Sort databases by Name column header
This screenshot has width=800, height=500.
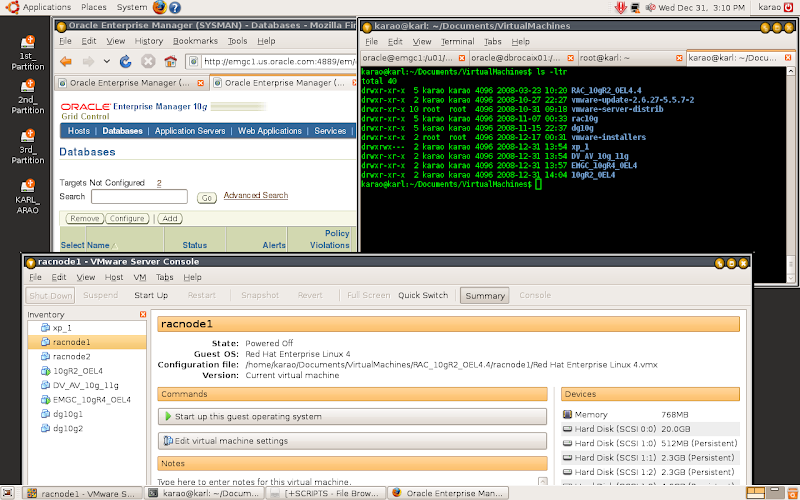coord(98,245)
